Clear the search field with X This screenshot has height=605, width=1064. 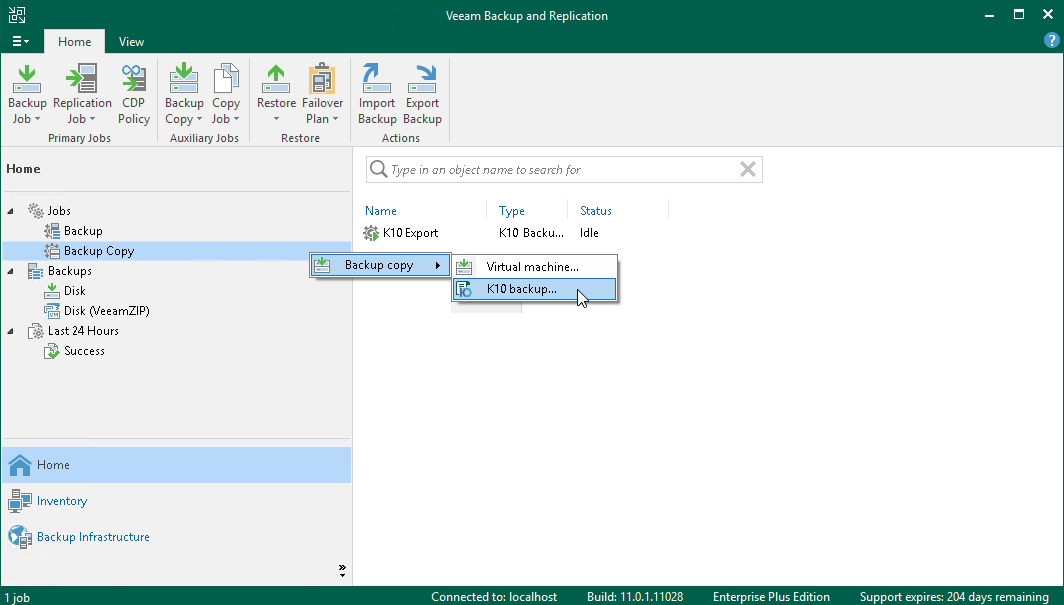coord(748,169)
